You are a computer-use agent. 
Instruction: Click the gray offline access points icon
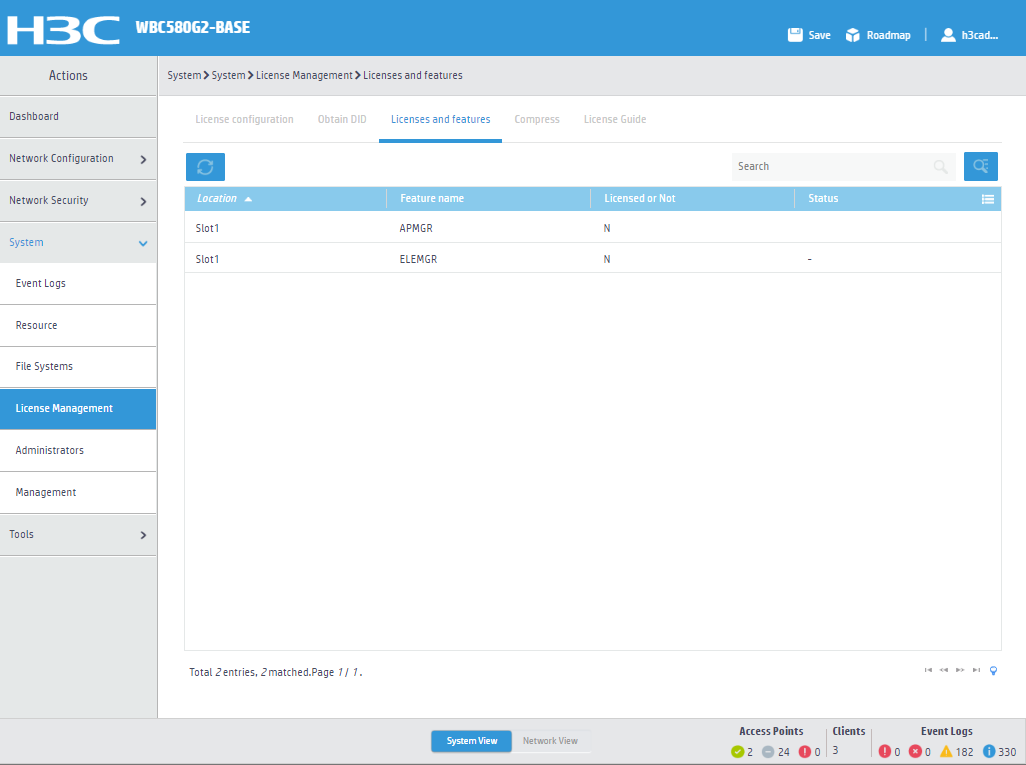point(768,752)
